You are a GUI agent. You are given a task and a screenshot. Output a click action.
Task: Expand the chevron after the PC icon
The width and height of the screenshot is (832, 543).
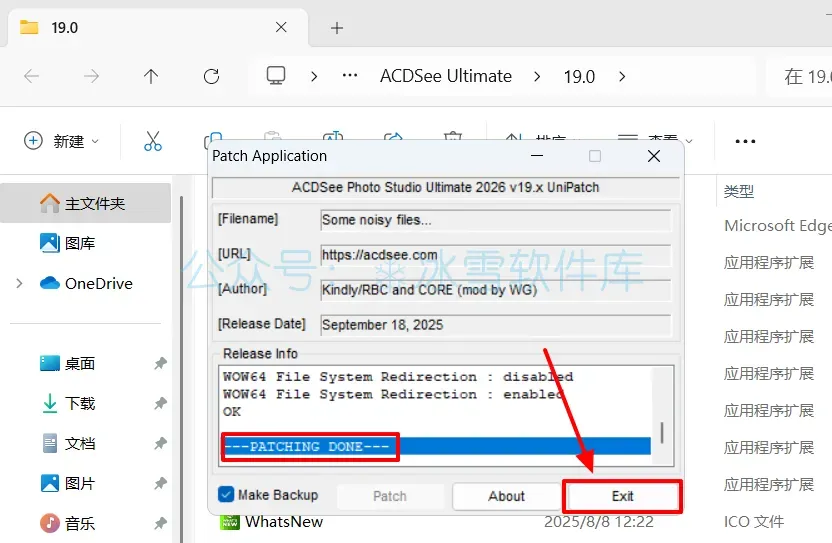[314, 76]
